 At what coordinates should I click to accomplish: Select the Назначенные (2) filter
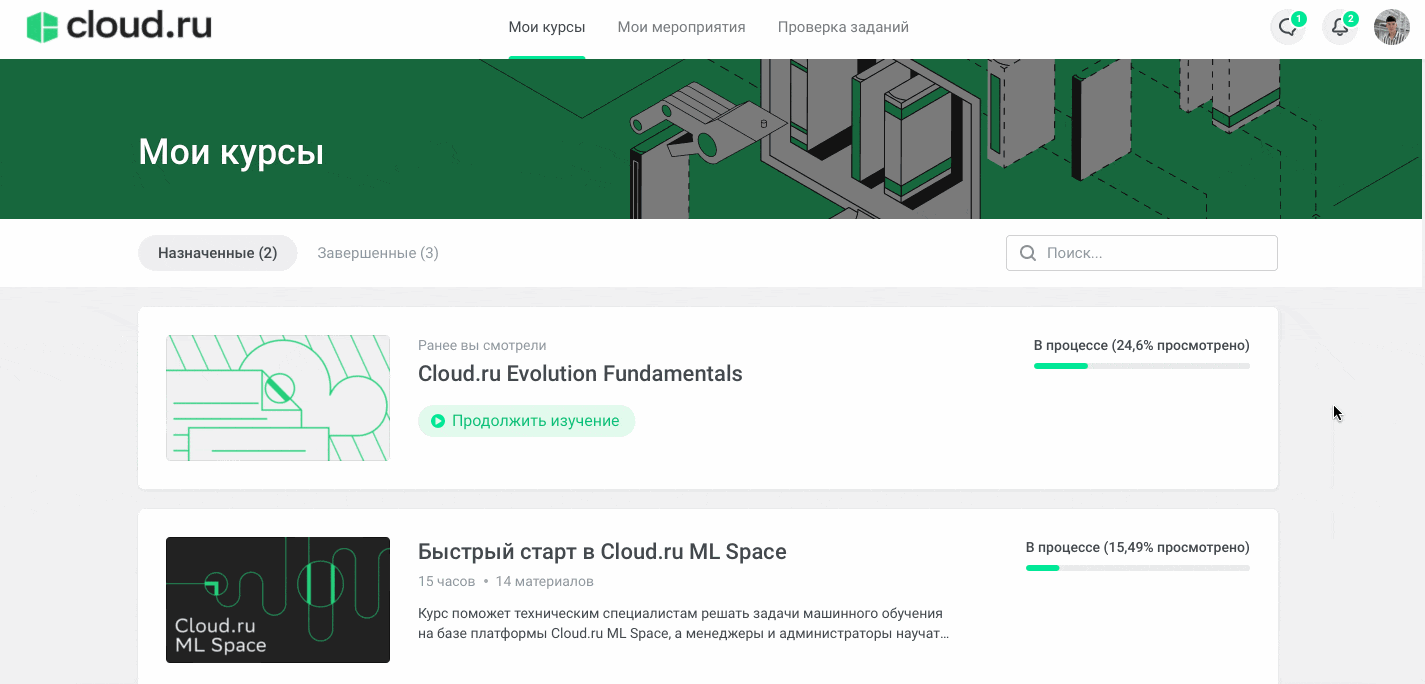click(x=217, y=253)
